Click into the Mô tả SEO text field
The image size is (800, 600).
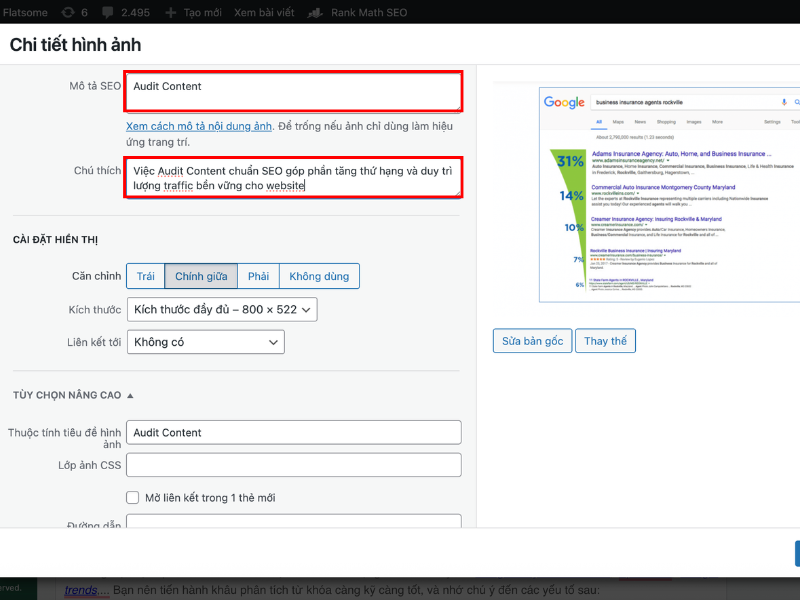(293, 92)
